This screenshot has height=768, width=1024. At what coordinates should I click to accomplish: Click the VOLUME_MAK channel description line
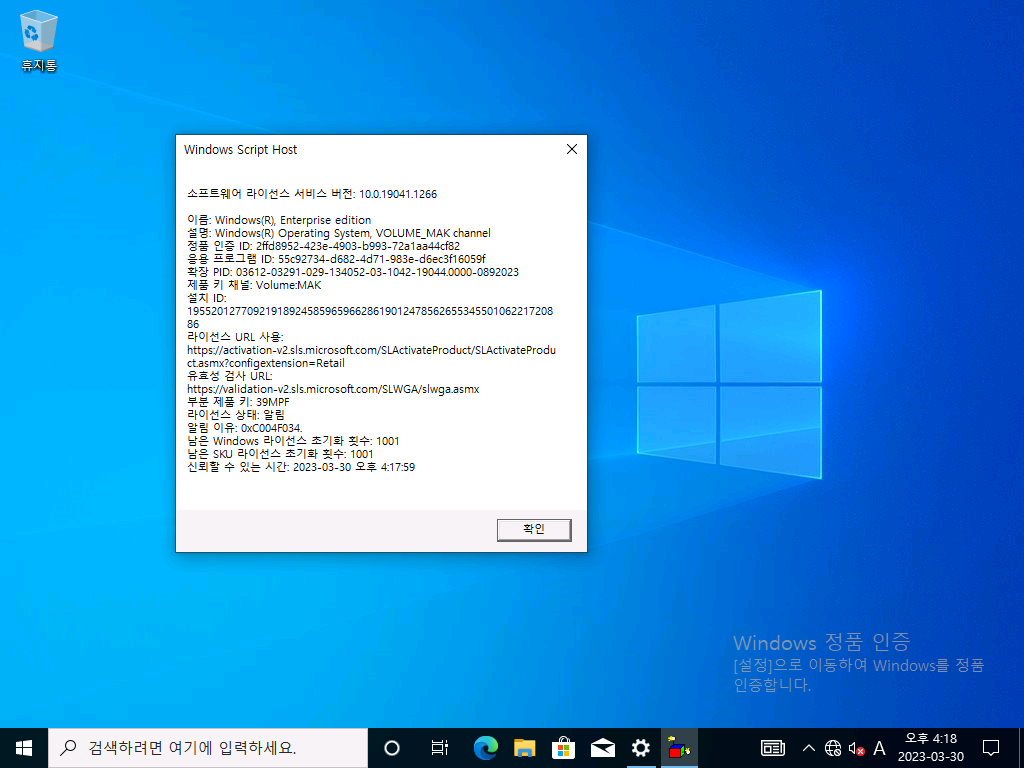[x=338, y=233]
